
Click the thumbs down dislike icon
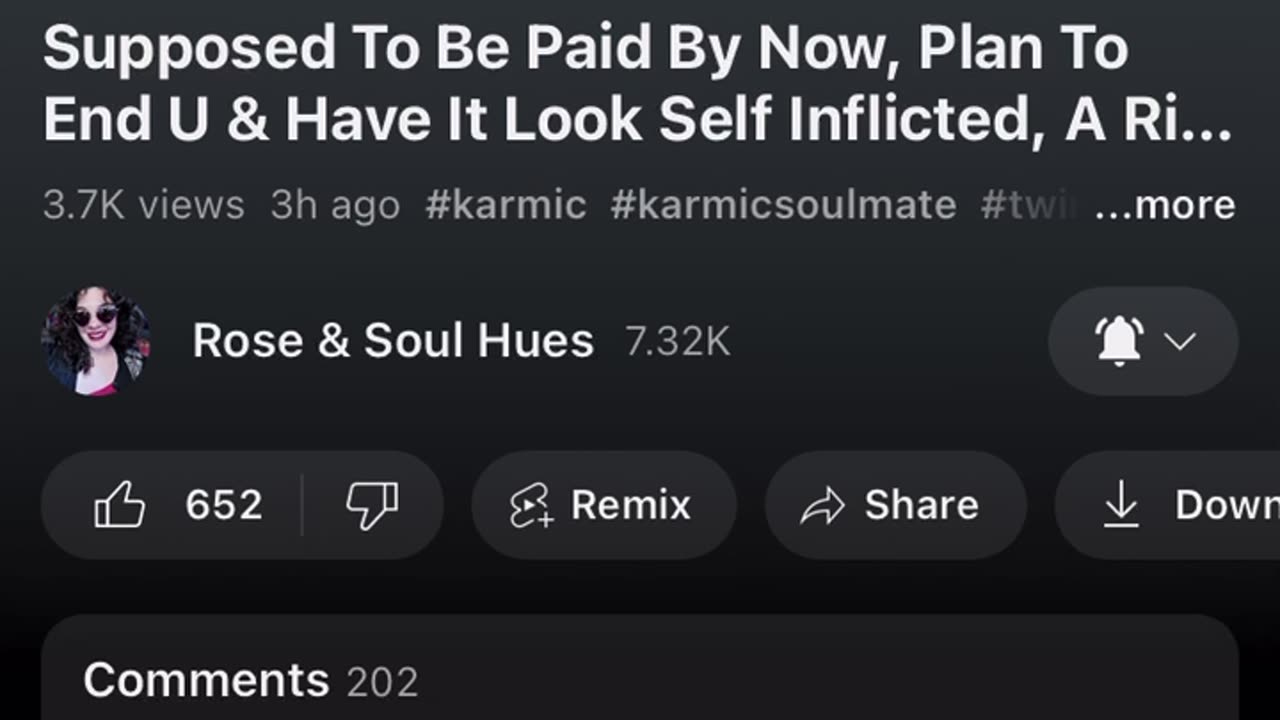coord(372,505)
